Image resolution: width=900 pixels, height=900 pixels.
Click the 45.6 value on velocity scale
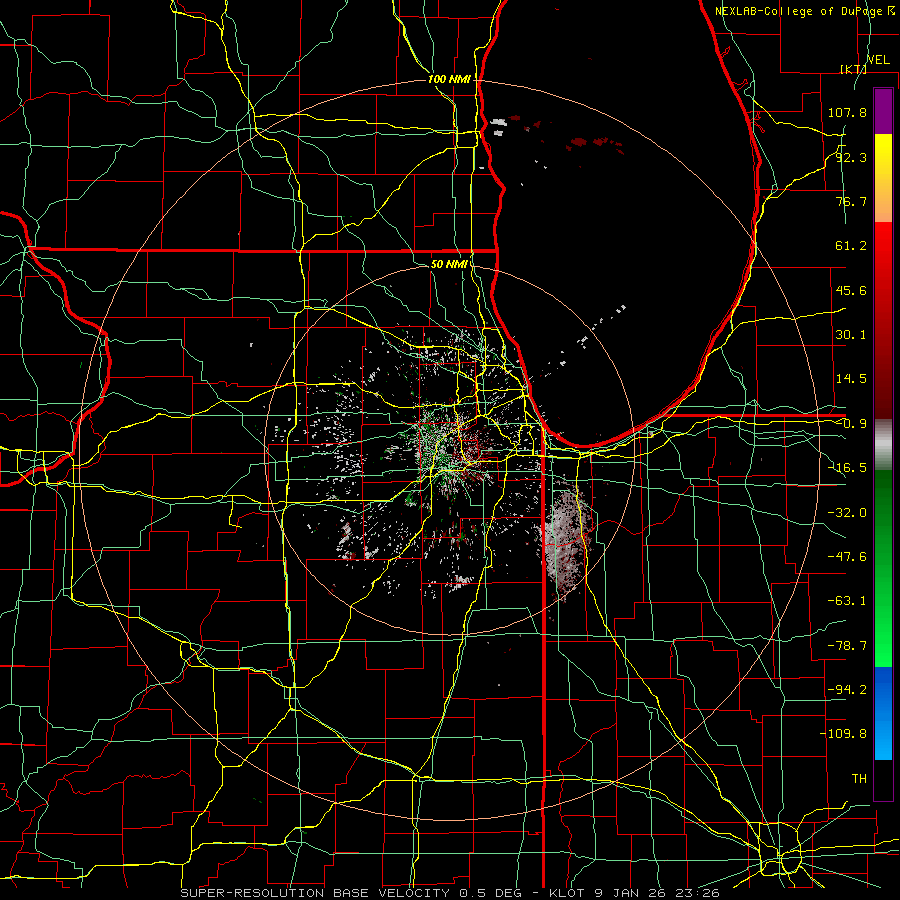[851, 290]
